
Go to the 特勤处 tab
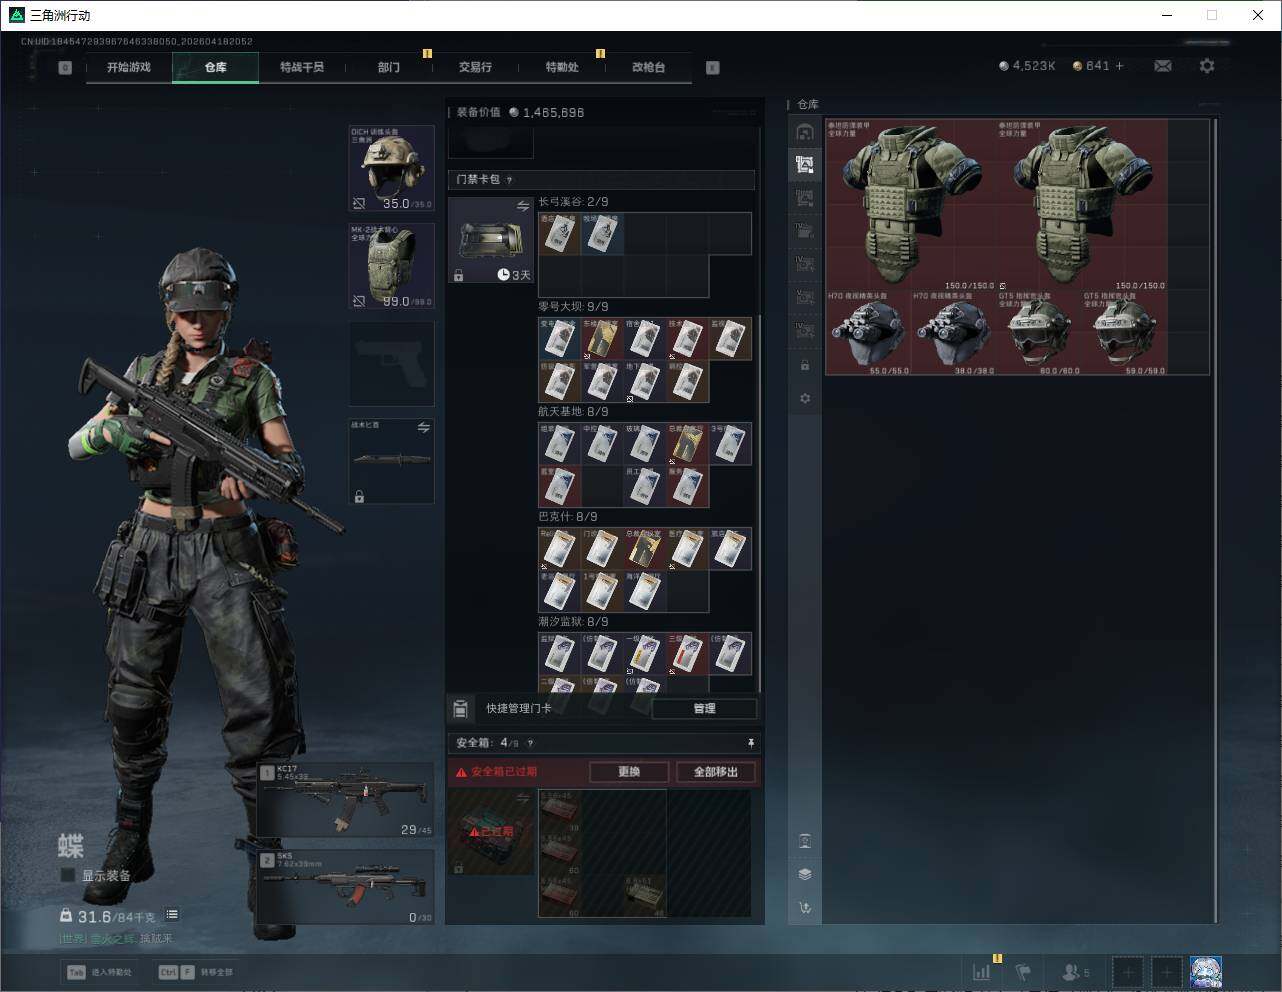tap(562, 67)
